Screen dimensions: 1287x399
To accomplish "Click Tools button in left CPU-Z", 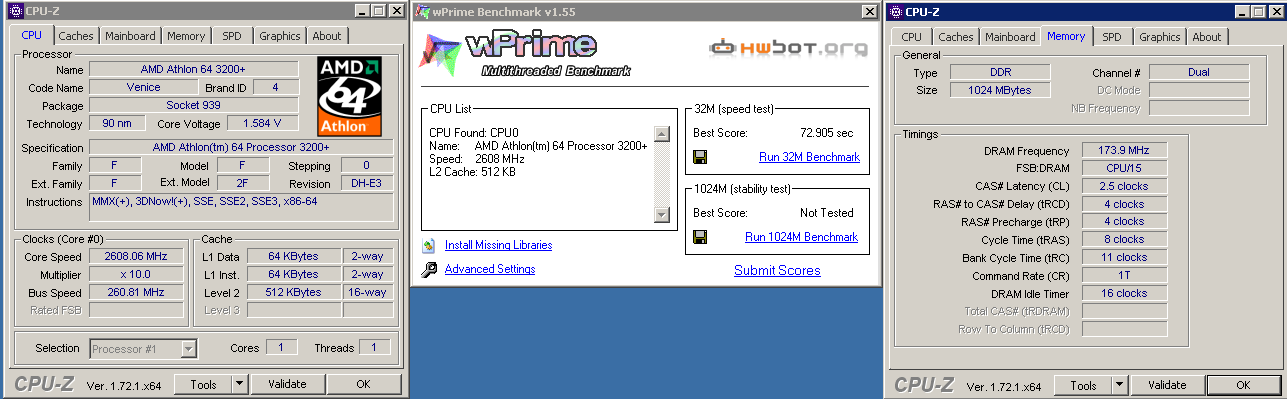I will (203, 384).
